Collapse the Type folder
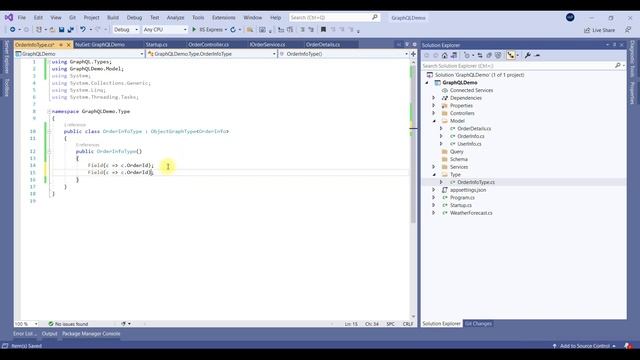 coord(434,175)
